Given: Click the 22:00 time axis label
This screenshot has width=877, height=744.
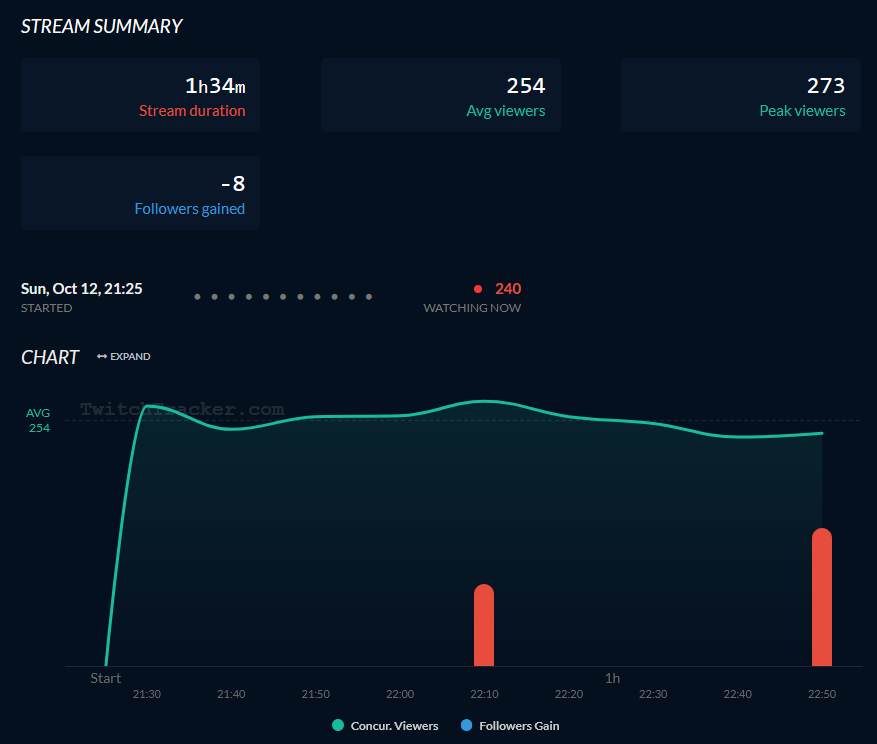Looking at the screenshot, I should (400, 694).
